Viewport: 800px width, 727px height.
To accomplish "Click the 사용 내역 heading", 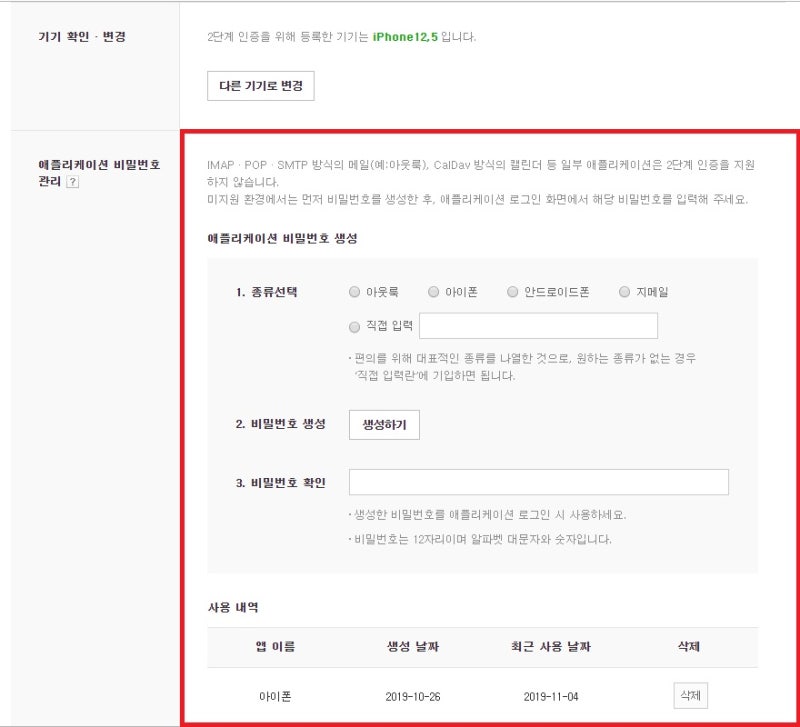I will point(233,608).
